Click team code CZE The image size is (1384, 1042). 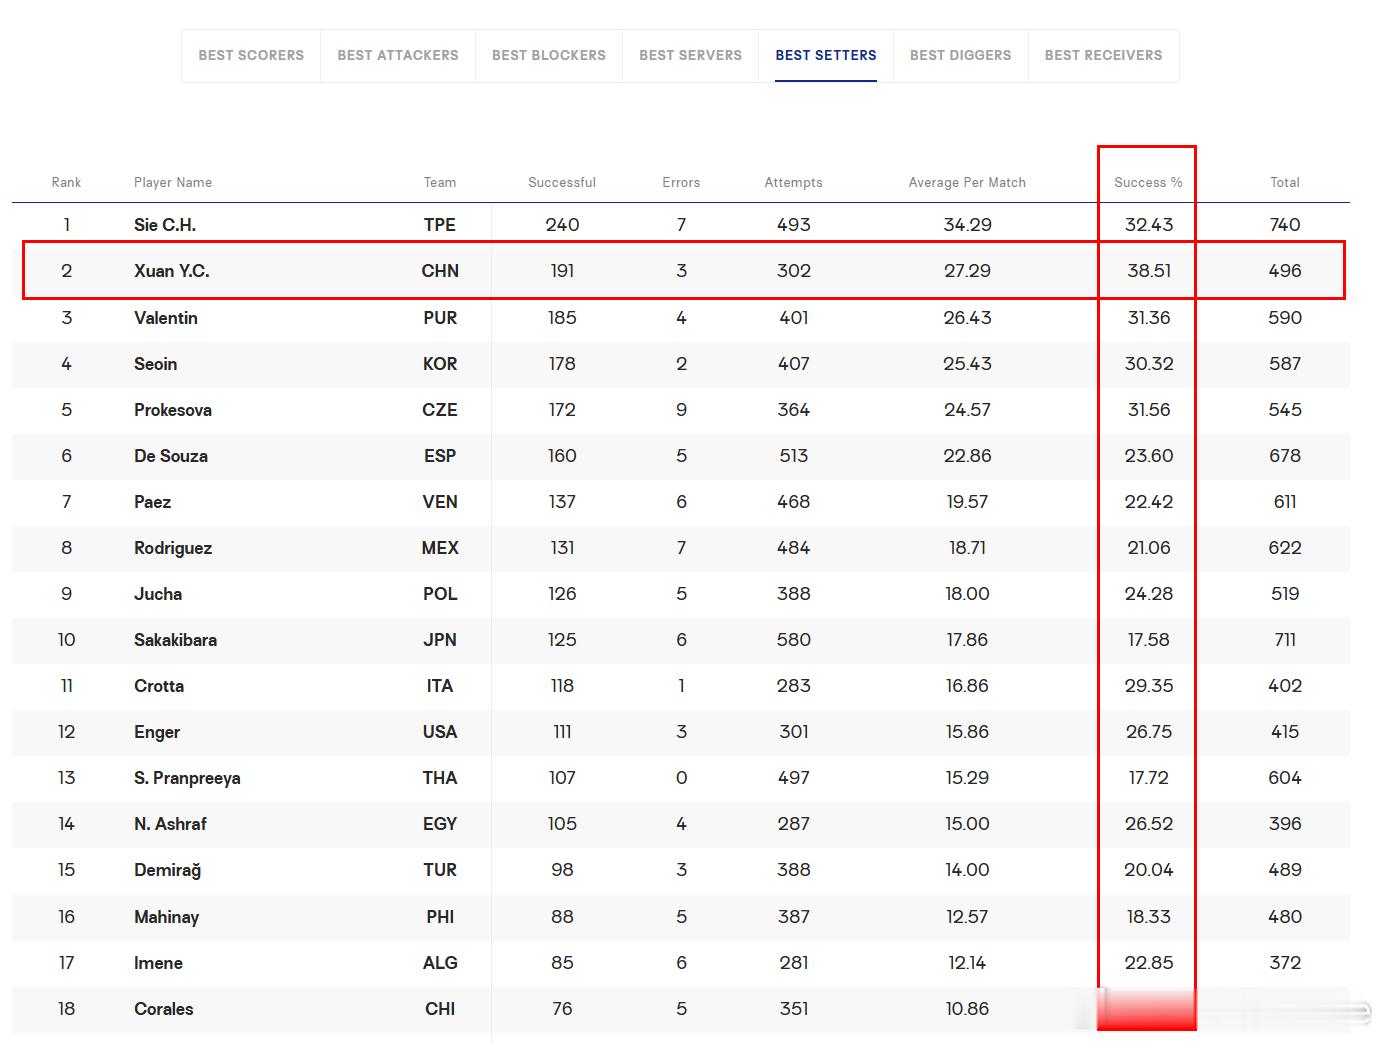440,410
